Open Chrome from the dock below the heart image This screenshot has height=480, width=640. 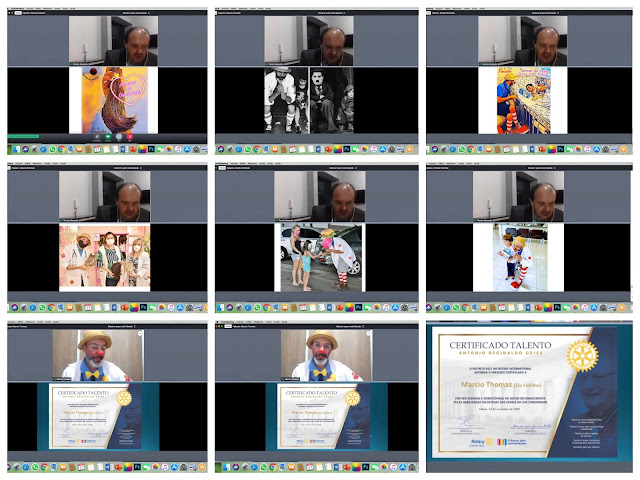coord(61,149)
